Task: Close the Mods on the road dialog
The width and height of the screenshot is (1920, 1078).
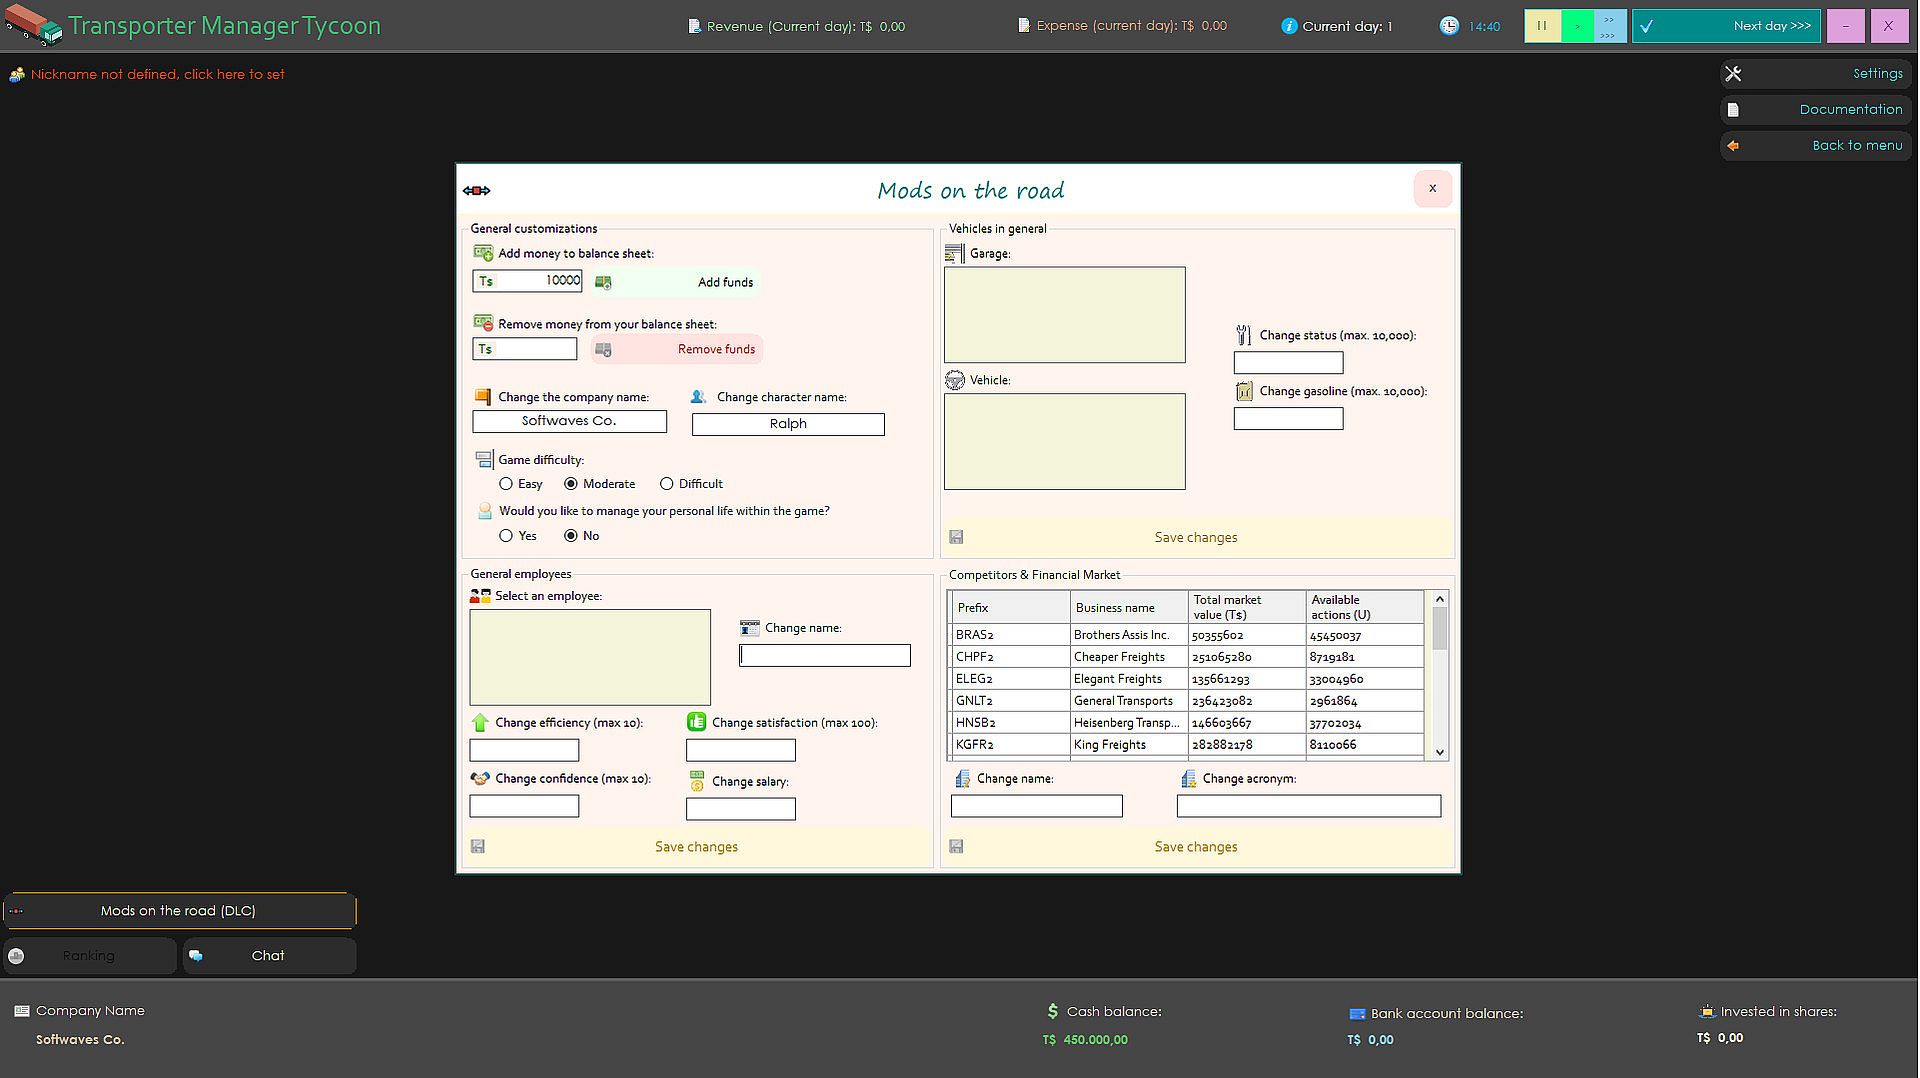Action: tap(1432, 189)
